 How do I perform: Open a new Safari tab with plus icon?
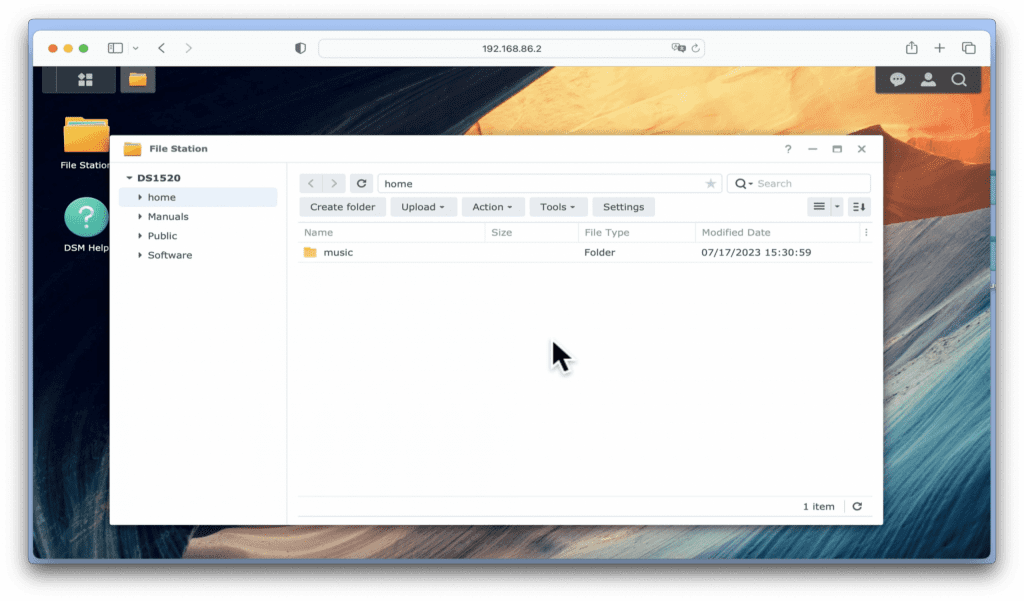pyautogui.click(x=939, y=48)
